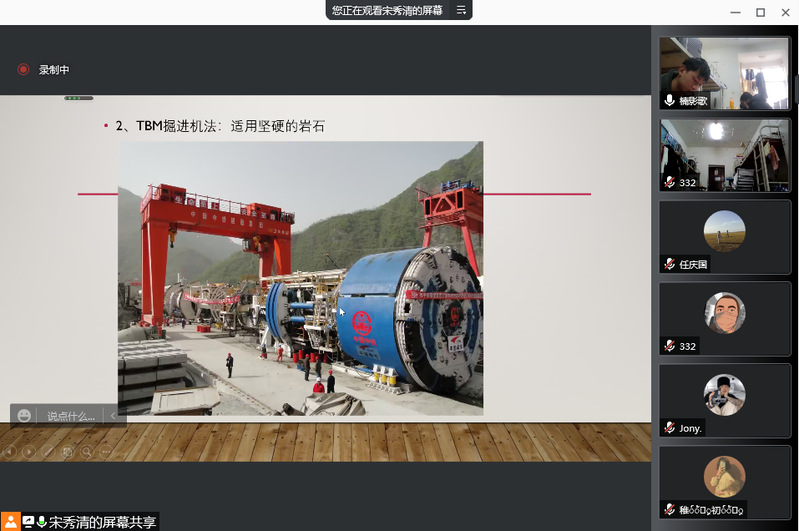799x531 pixels.
Task: Click the screen share icon beside 宋秀清的屏幕共享
Action: coord(27,522)
